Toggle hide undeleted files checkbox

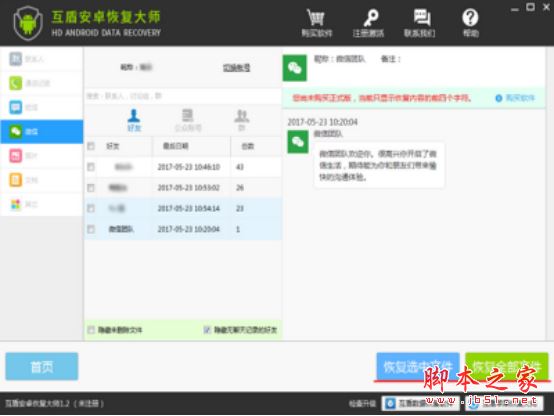pyautogui.click(x=91, y=330)
